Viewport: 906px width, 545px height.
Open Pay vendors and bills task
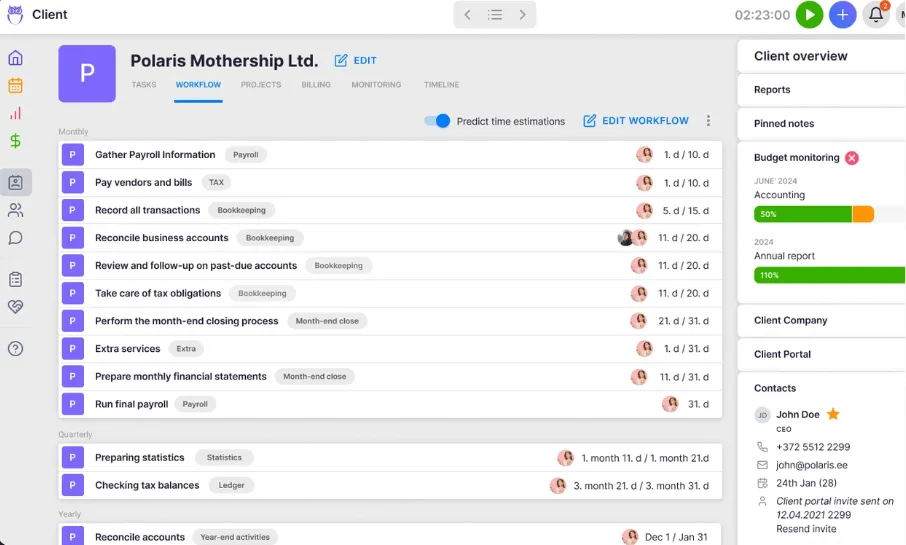(x=390, y=183)
